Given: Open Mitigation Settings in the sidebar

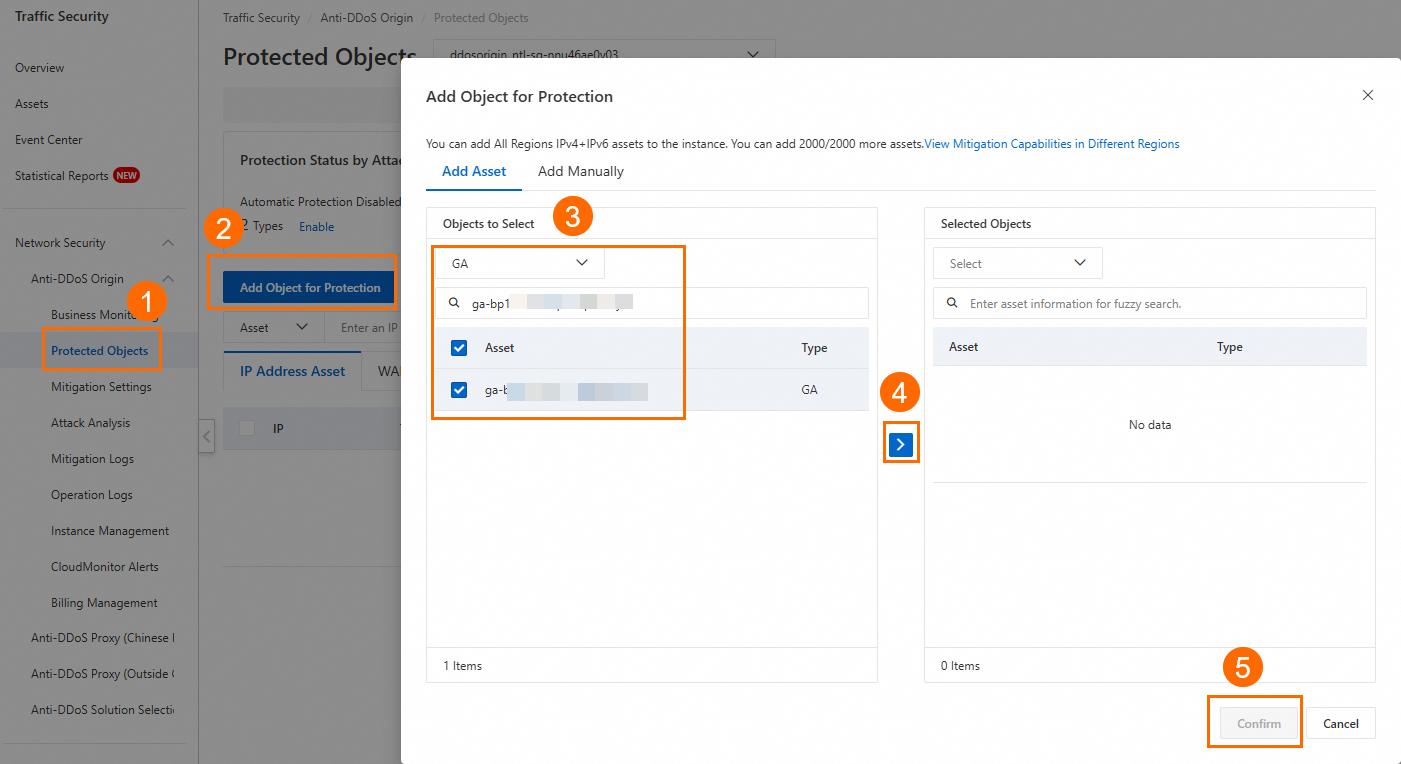Looking at the screenshot, I should tap(101, 387).
